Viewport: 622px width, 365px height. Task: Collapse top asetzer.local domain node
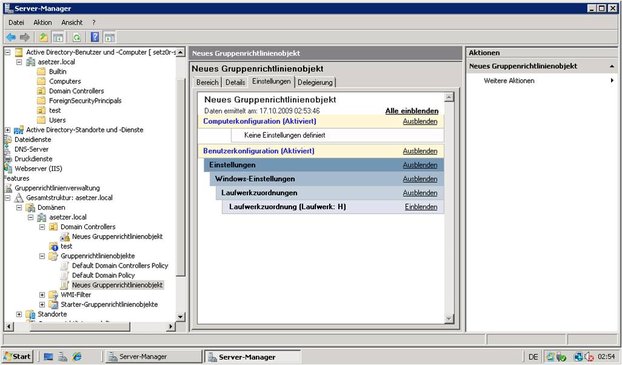click(x=19, y=62)
